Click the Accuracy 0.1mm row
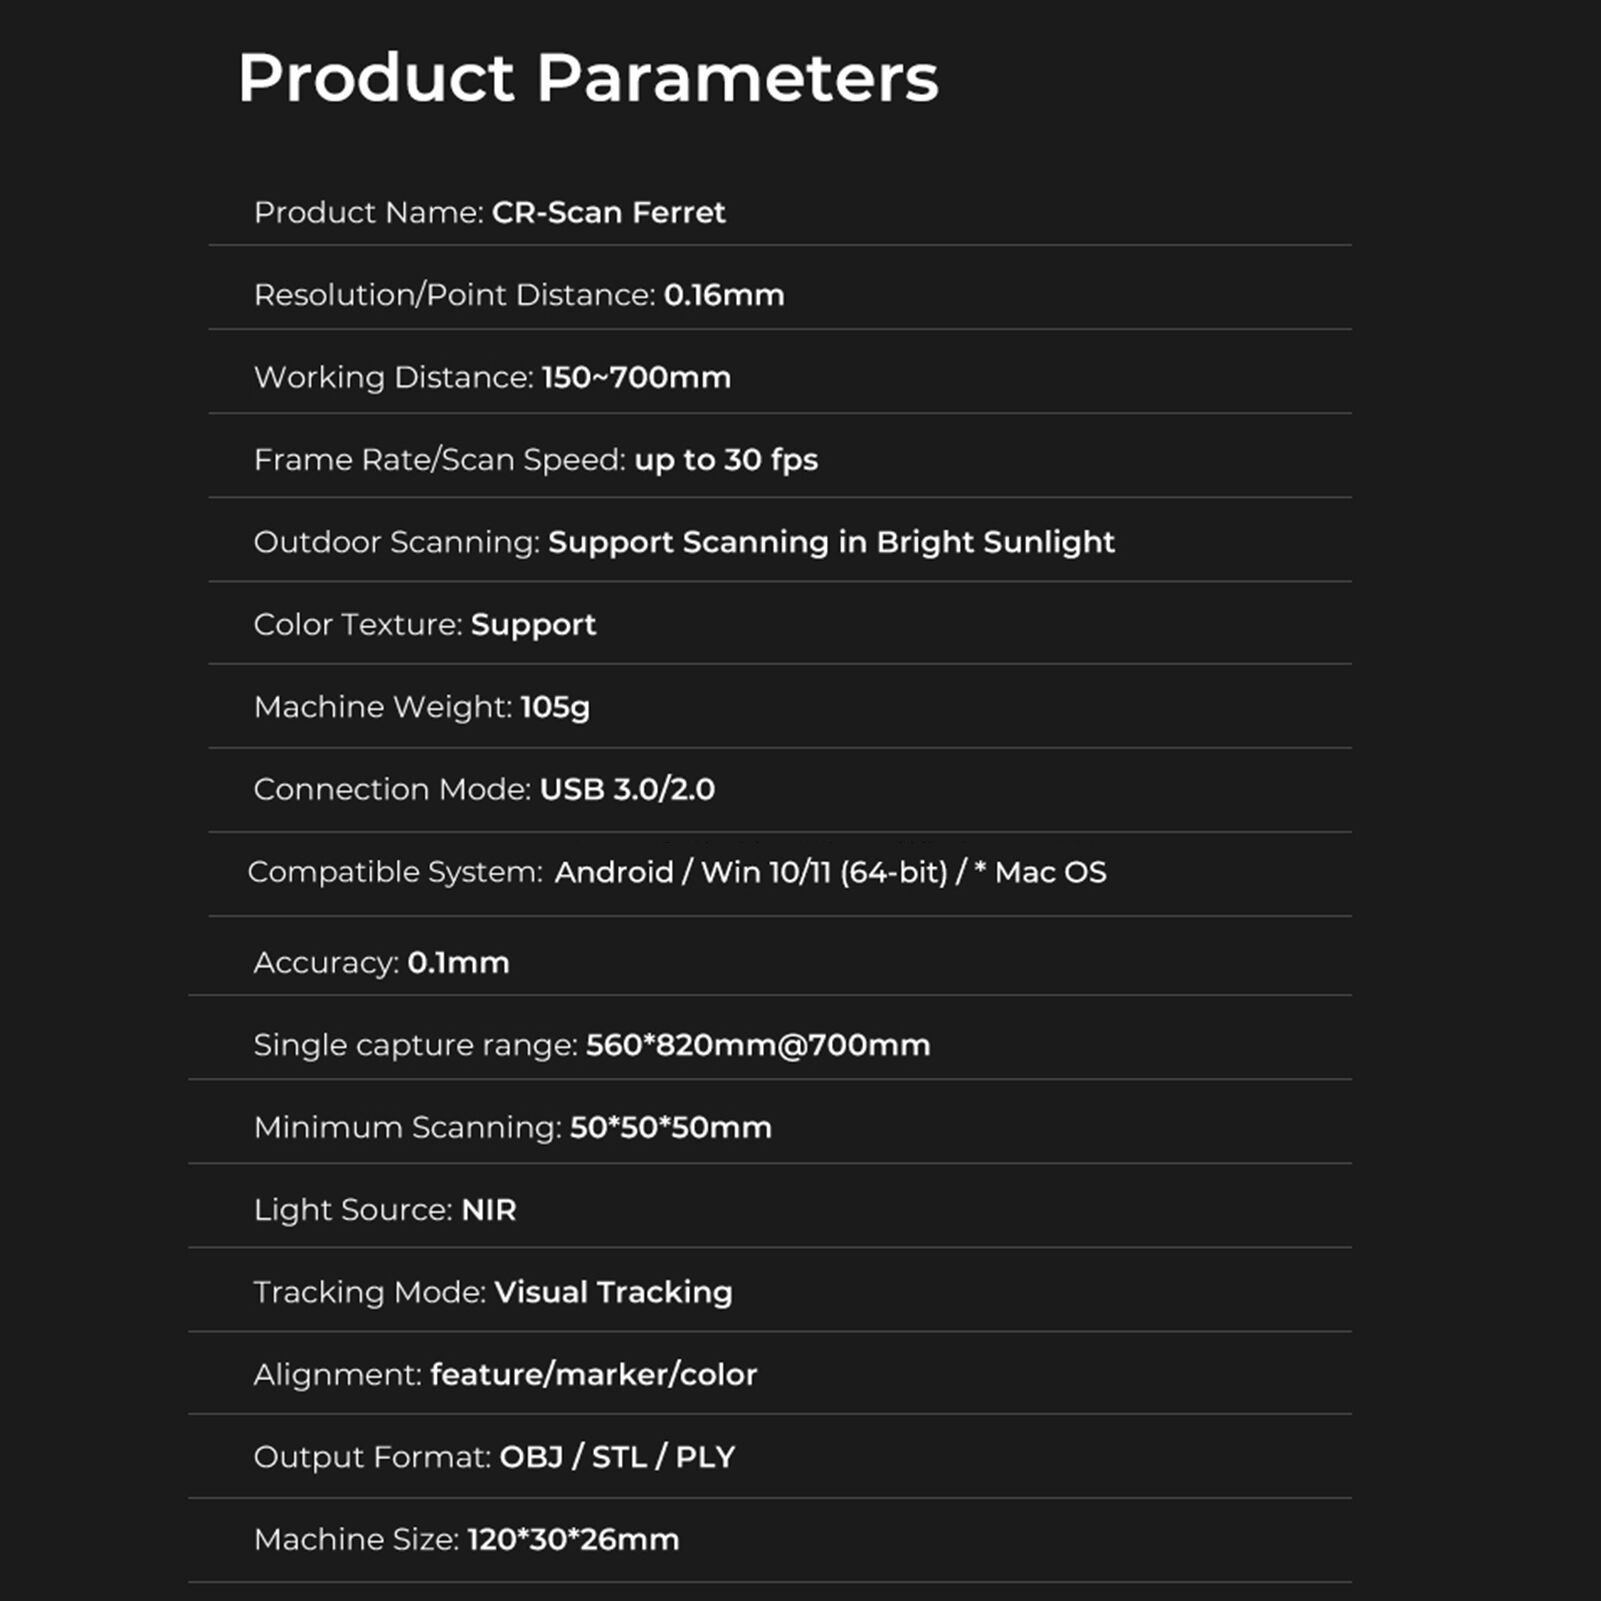The image size is (1601, 1601). [x=381, y=962]
